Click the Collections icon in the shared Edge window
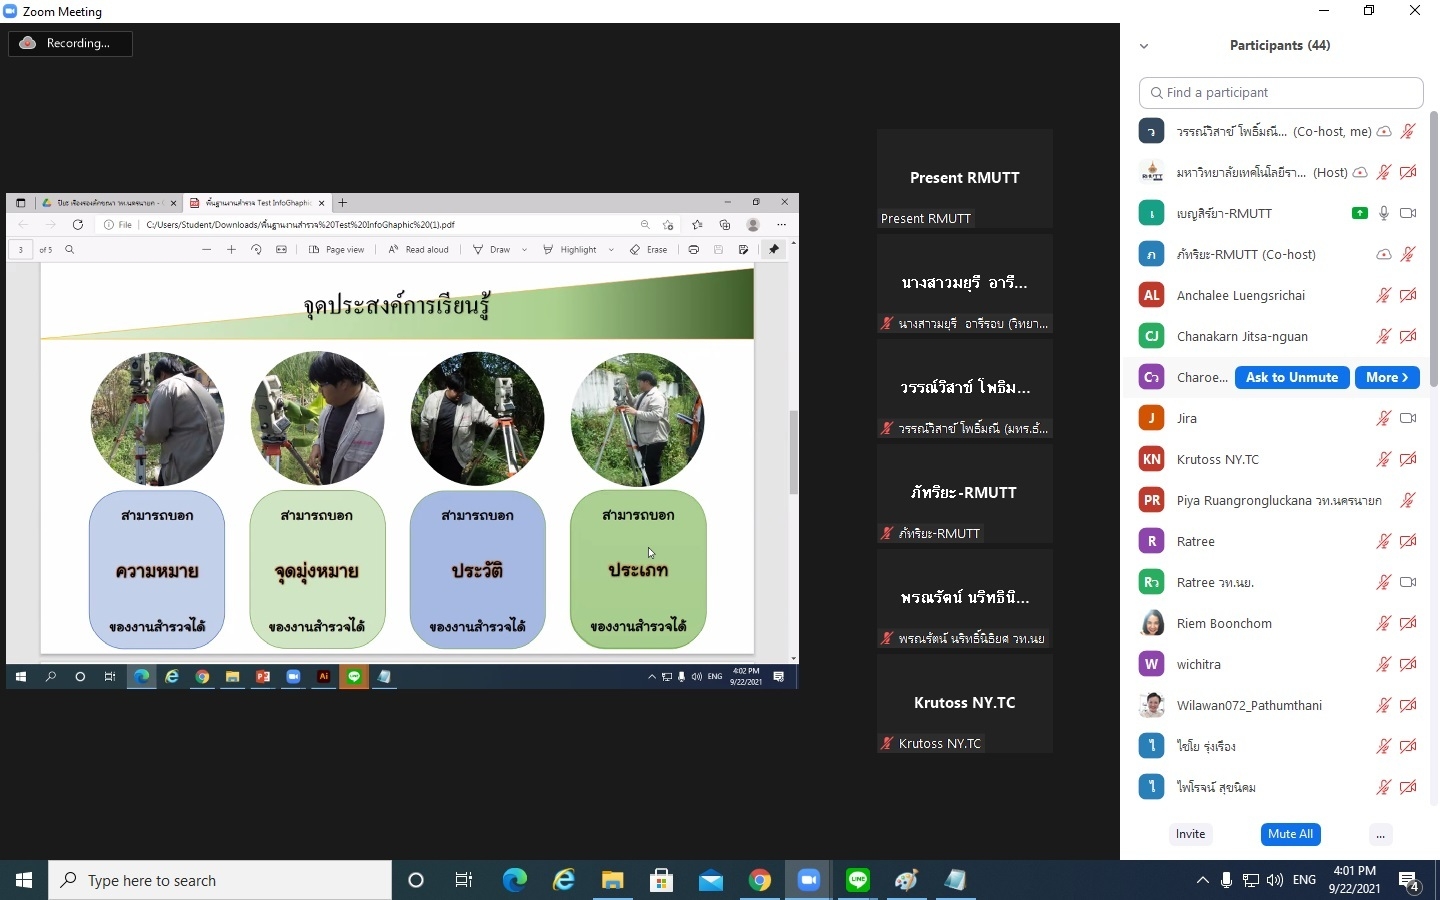This screenshot has height=900, width=1440. [x=725, y=225]
